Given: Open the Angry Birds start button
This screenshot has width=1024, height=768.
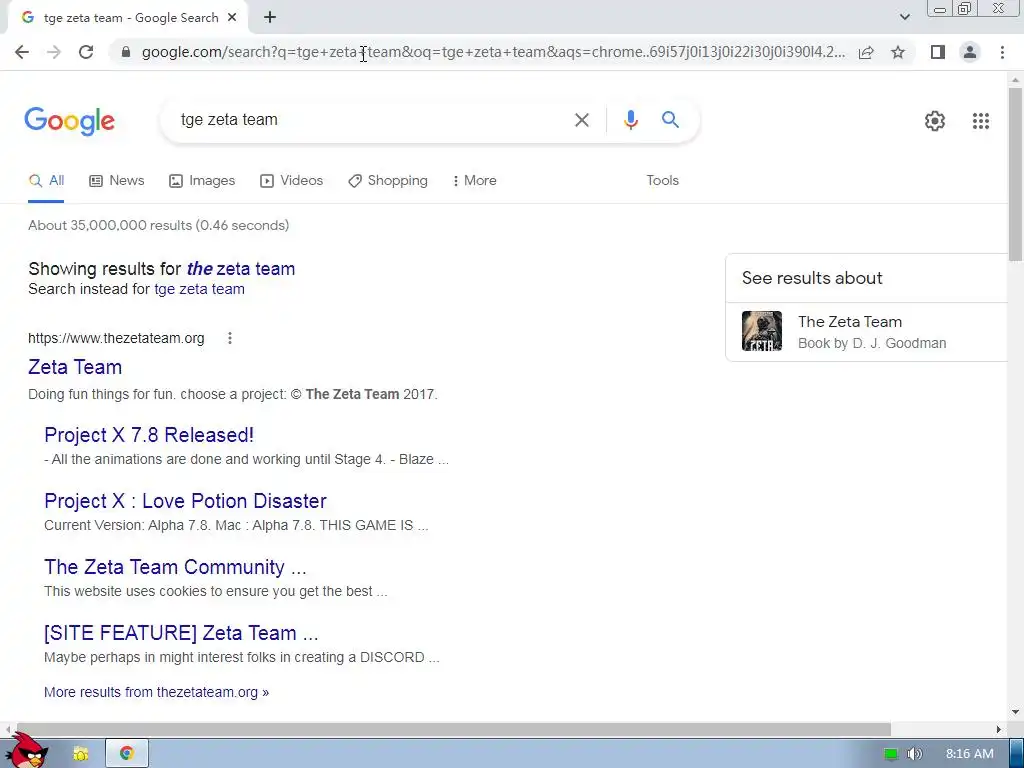Looking at the screenshot, I should pyautogui.click(x=27, y=752).
